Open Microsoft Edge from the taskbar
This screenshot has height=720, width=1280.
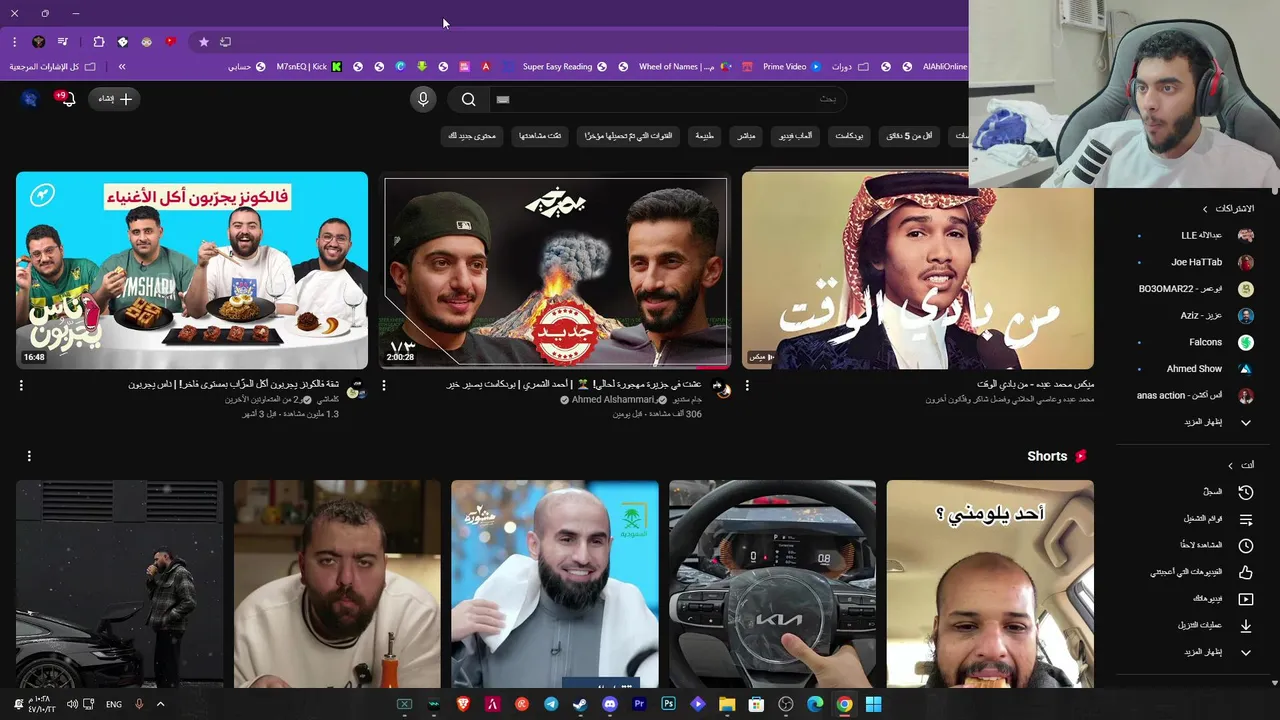coord(815,704)
